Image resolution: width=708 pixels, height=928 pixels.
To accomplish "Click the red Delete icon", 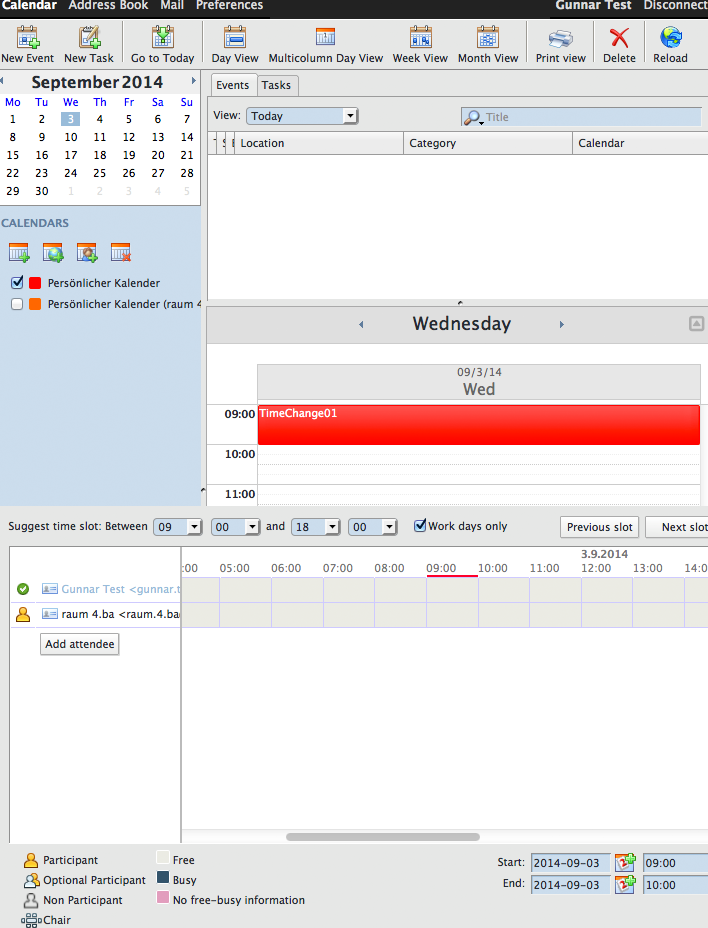I will 619,39.
